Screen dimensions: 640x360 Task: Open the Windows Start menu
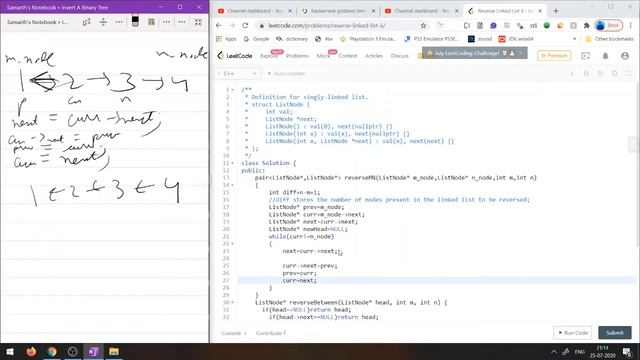pyautogui.click(x=10, y=351)
